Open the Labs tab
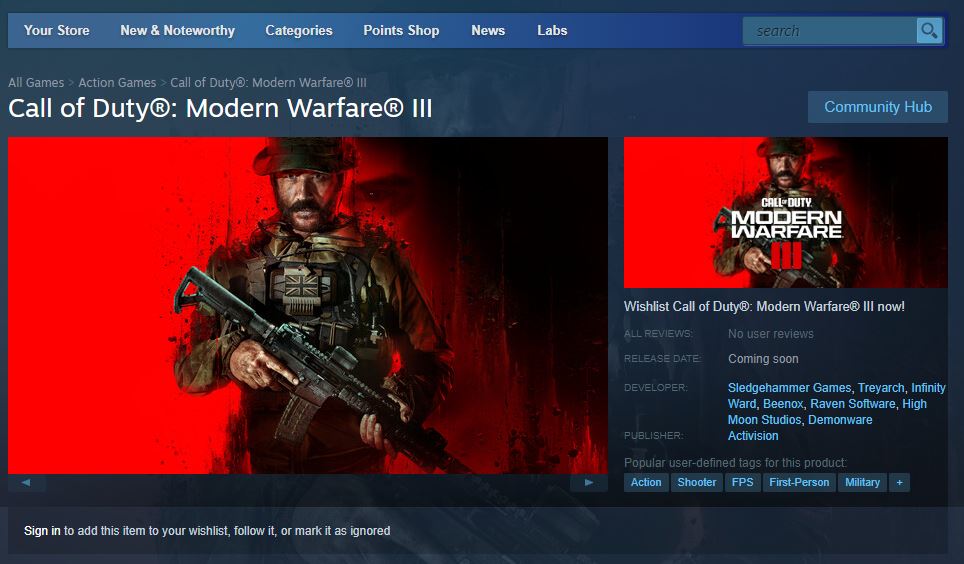The image size is (964, 564). [x=552, y=30]
